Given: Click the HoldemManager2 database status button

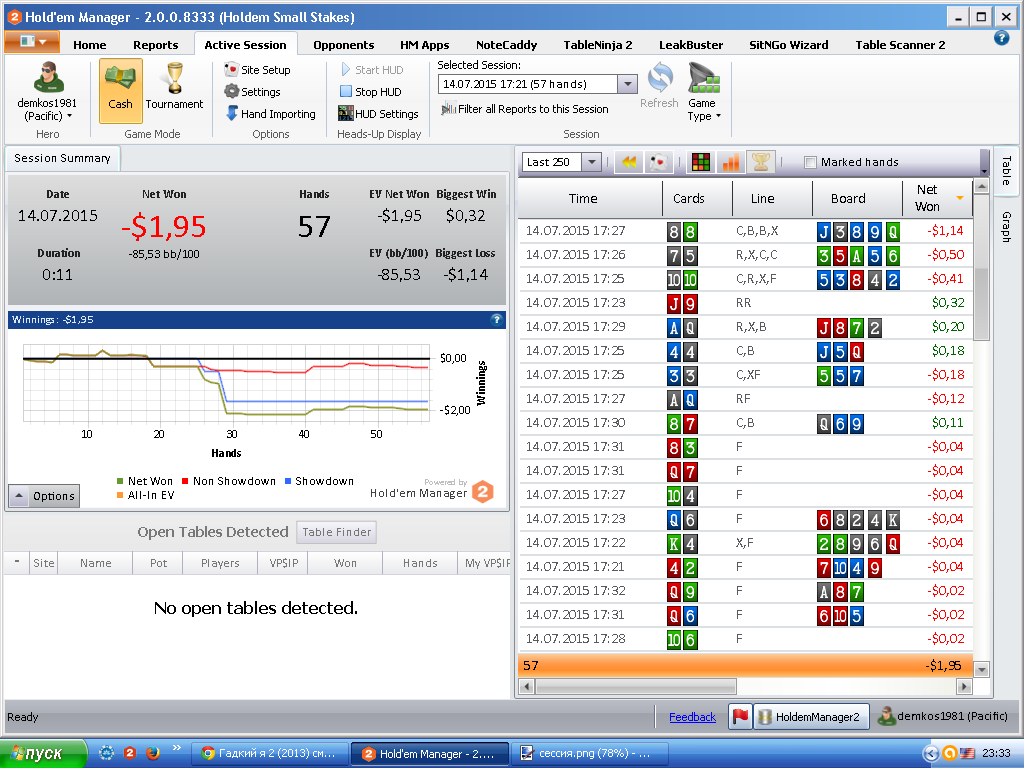Looking at the screenshot, I should click(x=812, y=716).
